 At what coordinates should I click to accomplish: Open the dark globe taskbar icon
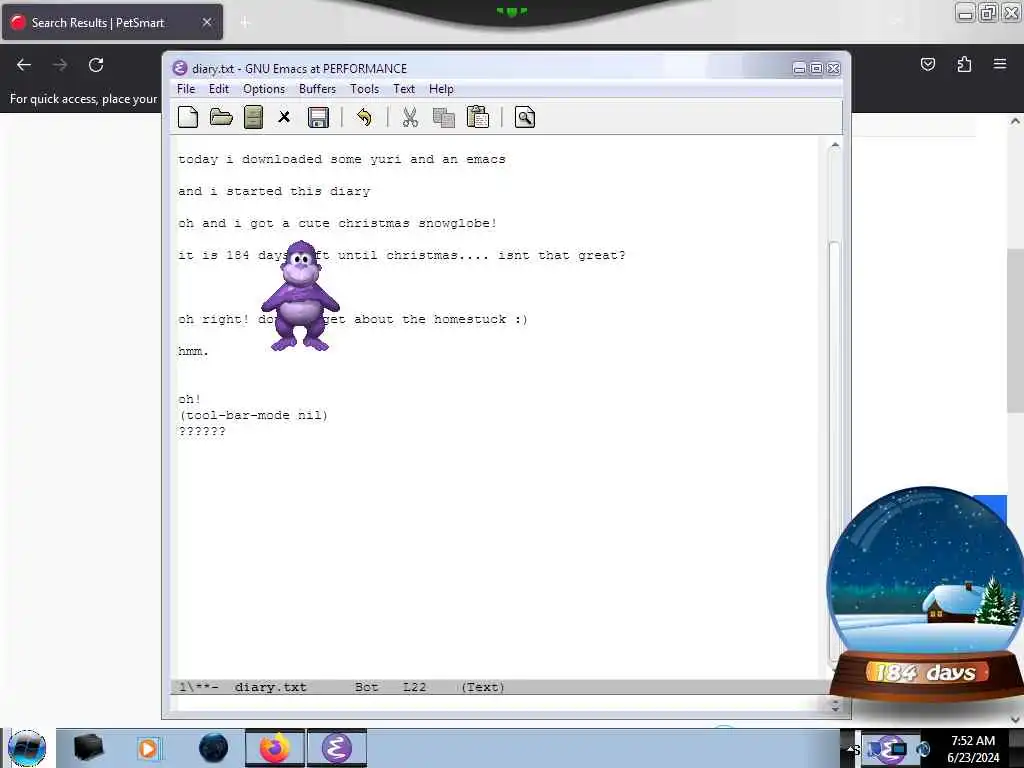[214, 748]
